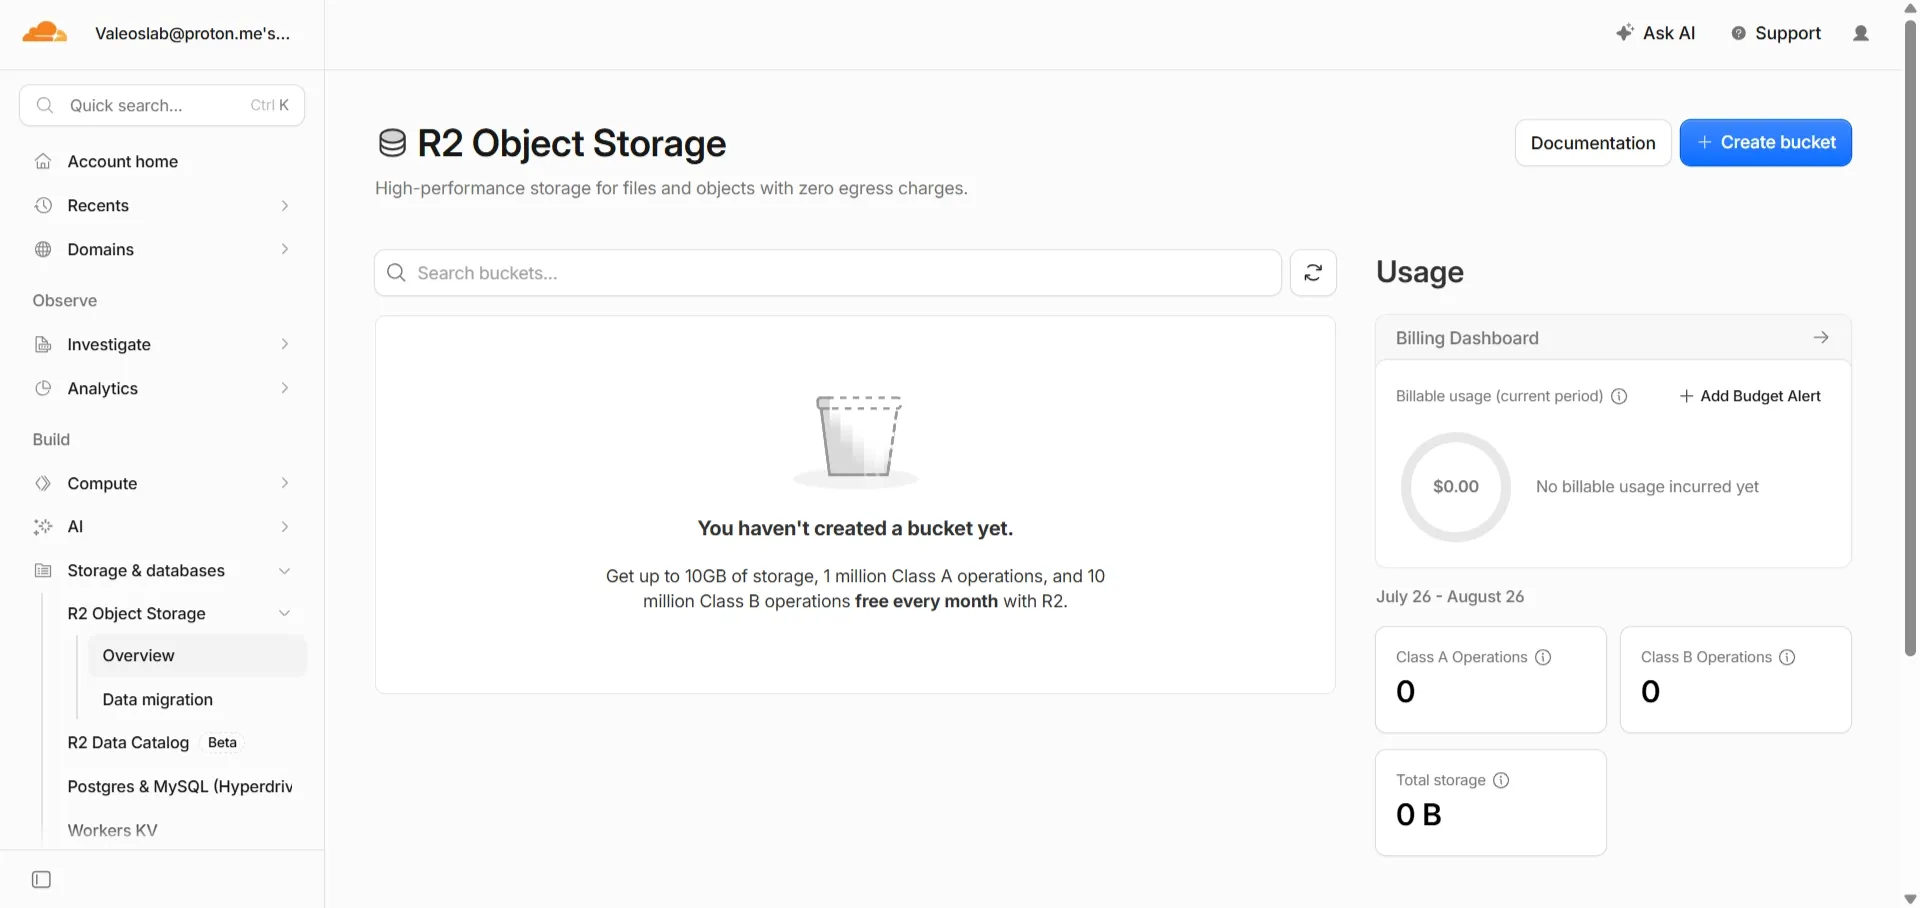Click info icon beside Class A Operations
This screenshot has height=908, width=1920.
[x=1543, y=657]
